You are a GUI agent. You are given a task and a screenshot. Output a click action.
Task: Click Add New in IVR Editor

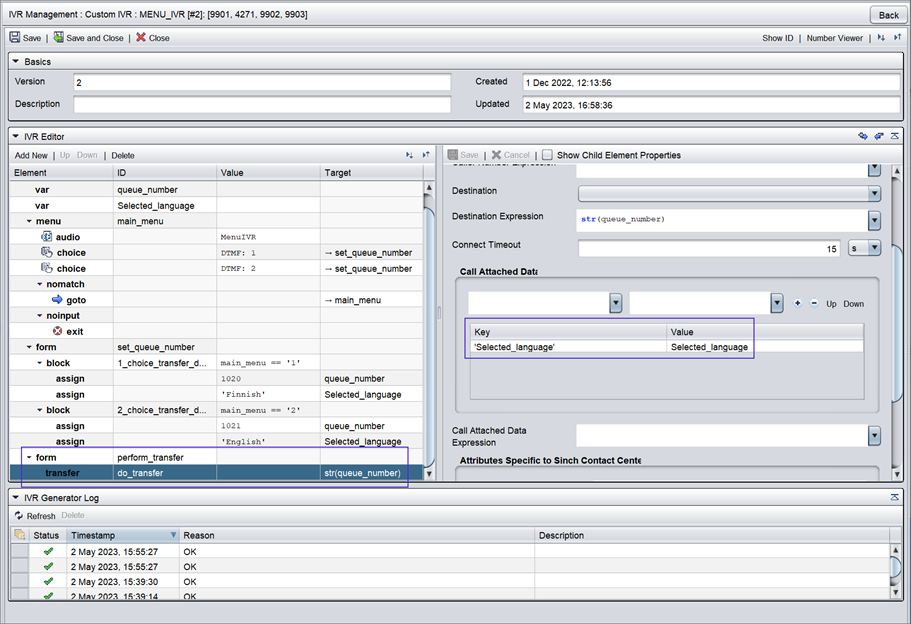[31, 155]
